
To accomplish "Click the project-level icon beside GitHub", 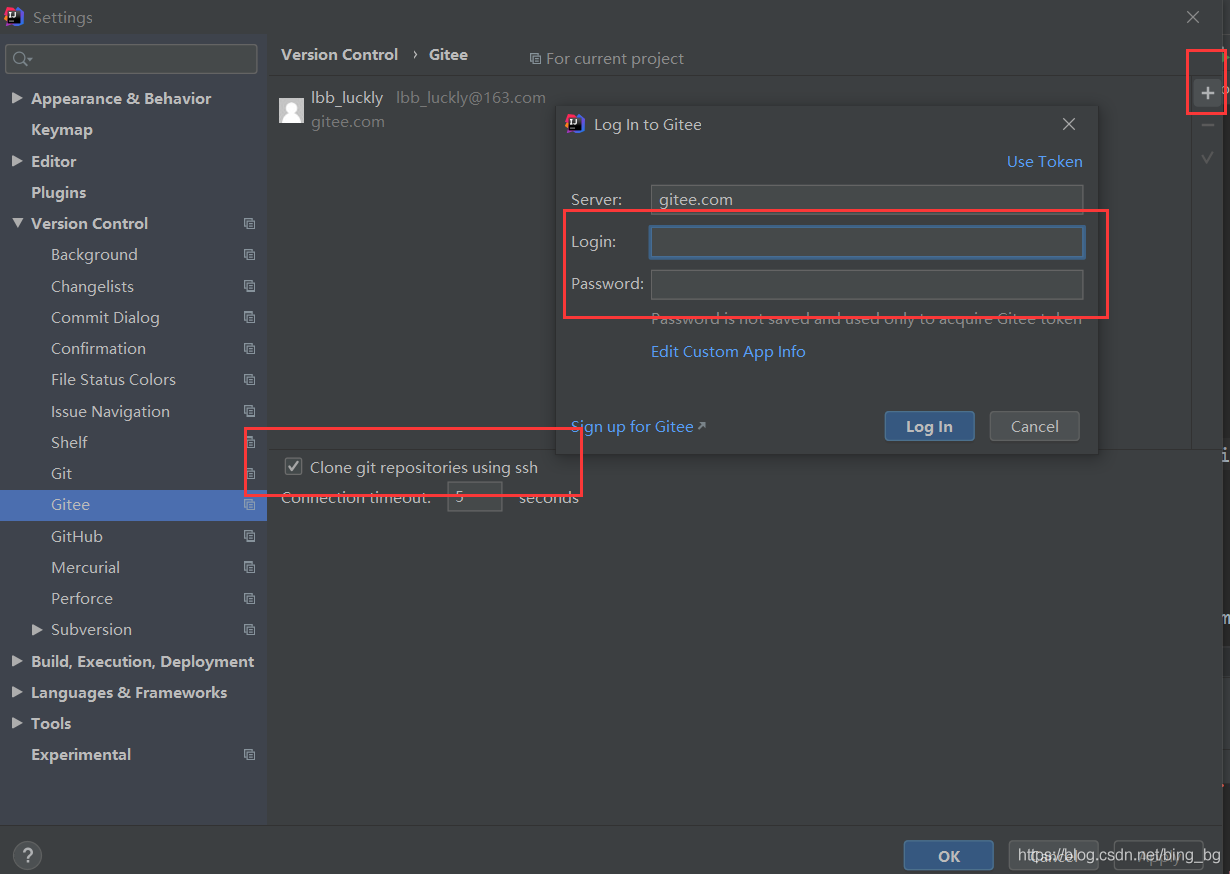I will click(249, 536).
